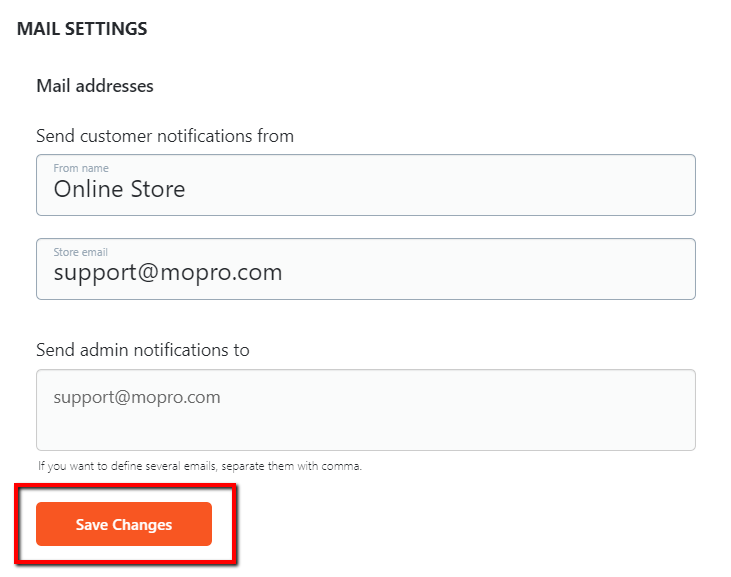The height and width of the screenshot is (577, 731).
Task: Click the Save Changes button
Action: [124, 525]
